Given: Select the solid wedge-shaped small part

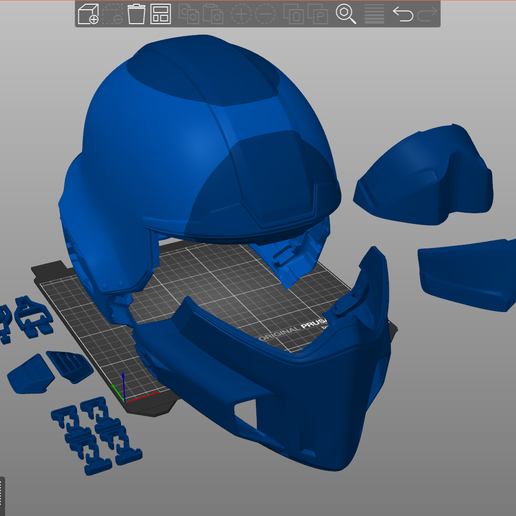Looking at the screenshot, I should (x=31, y=374).
